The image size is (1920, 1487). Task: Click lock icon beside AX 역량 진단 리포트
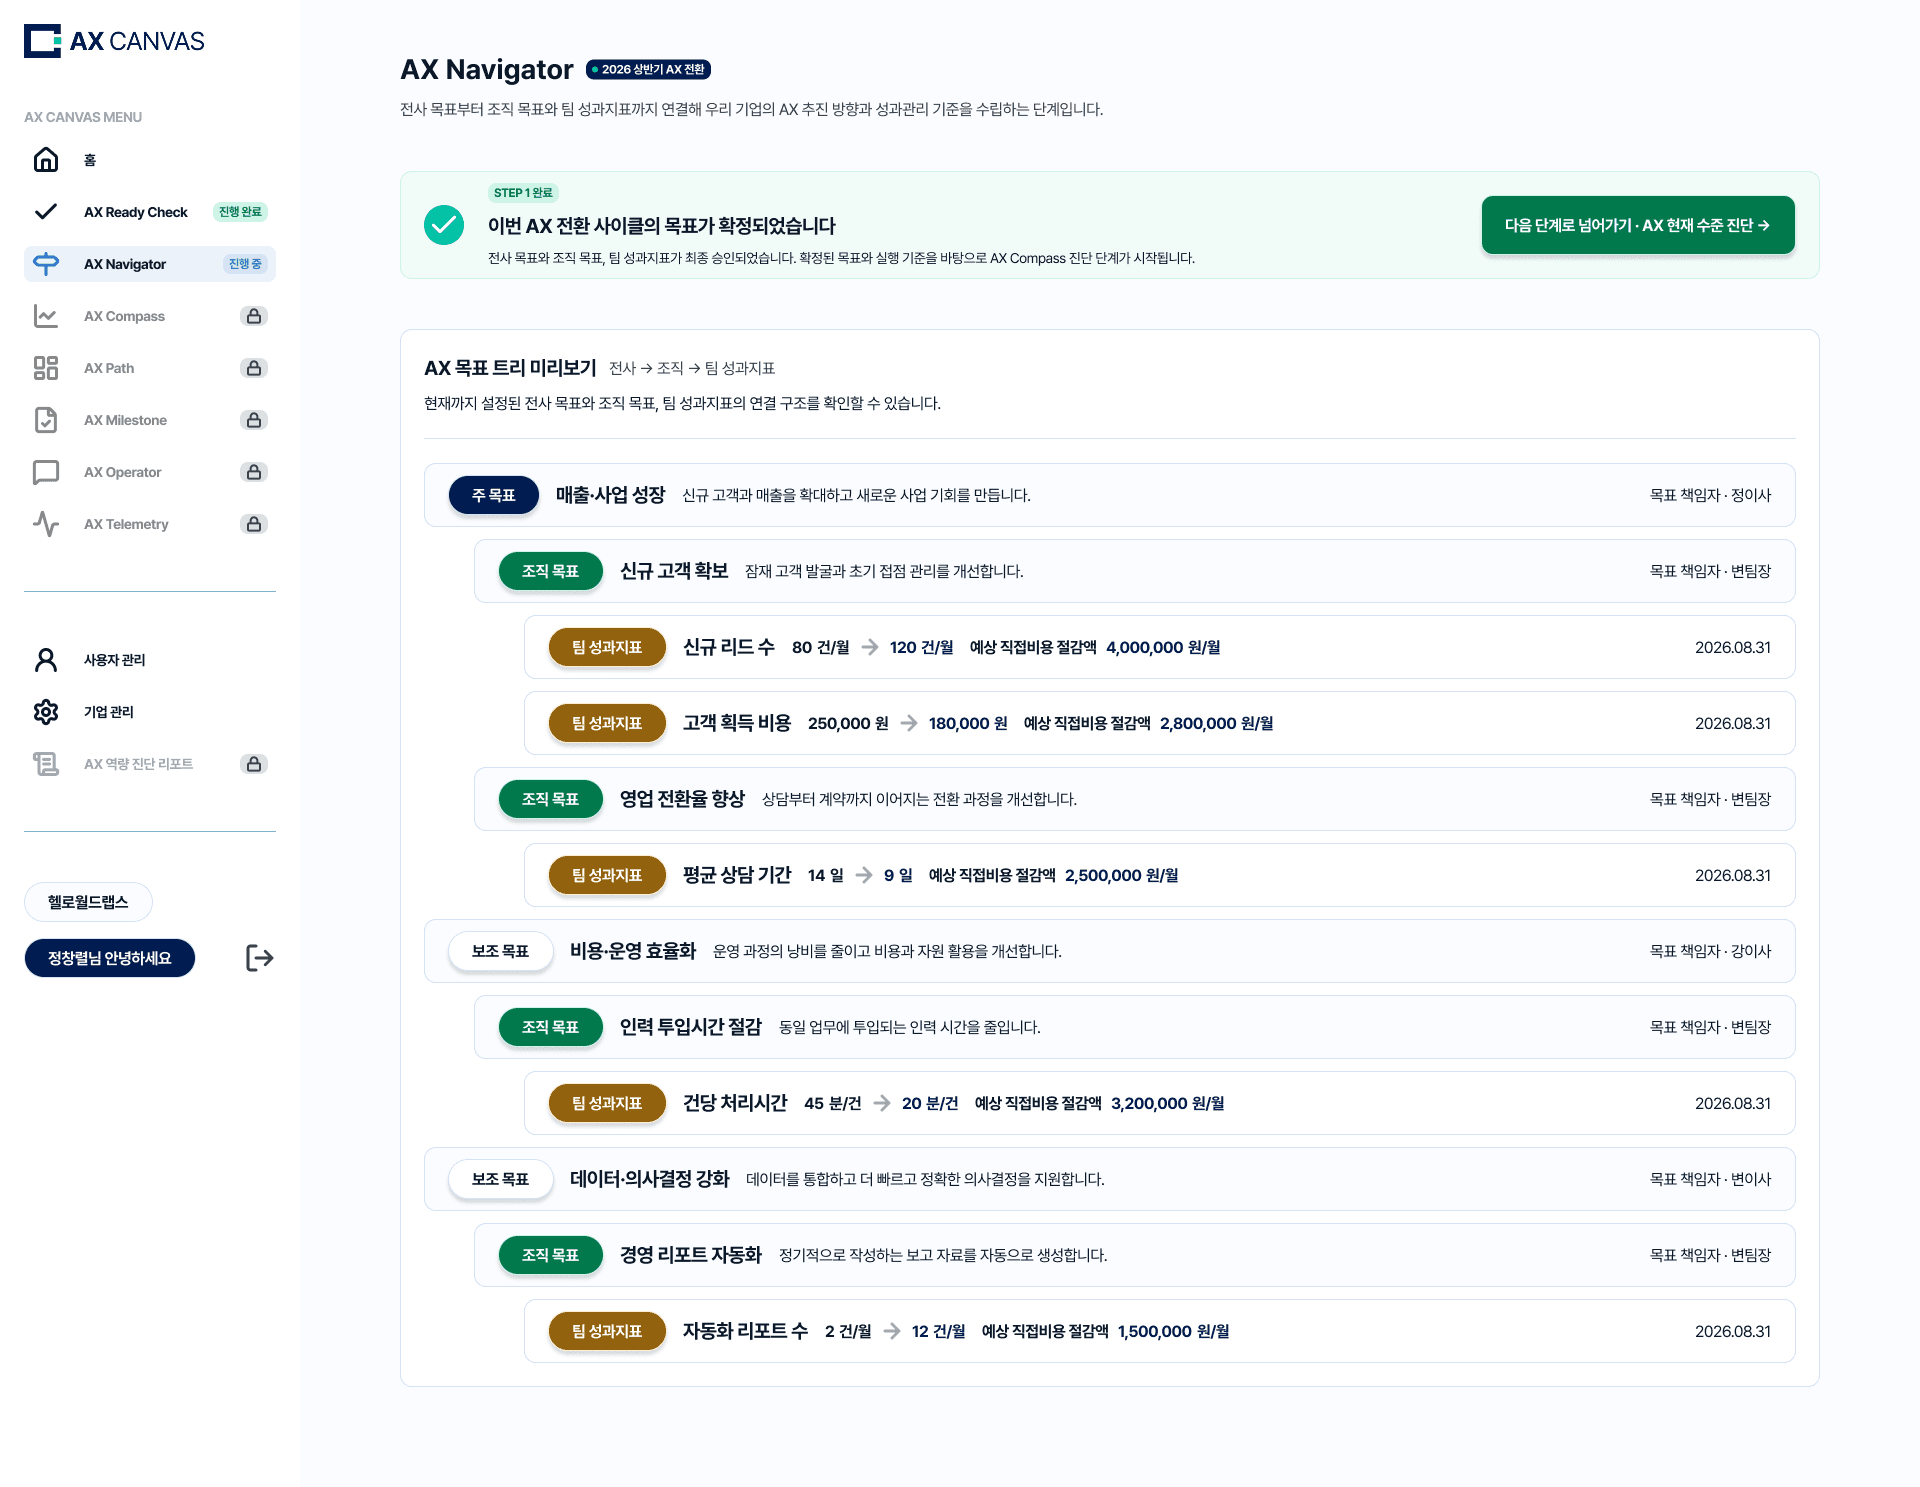click(x=254, y=764)
